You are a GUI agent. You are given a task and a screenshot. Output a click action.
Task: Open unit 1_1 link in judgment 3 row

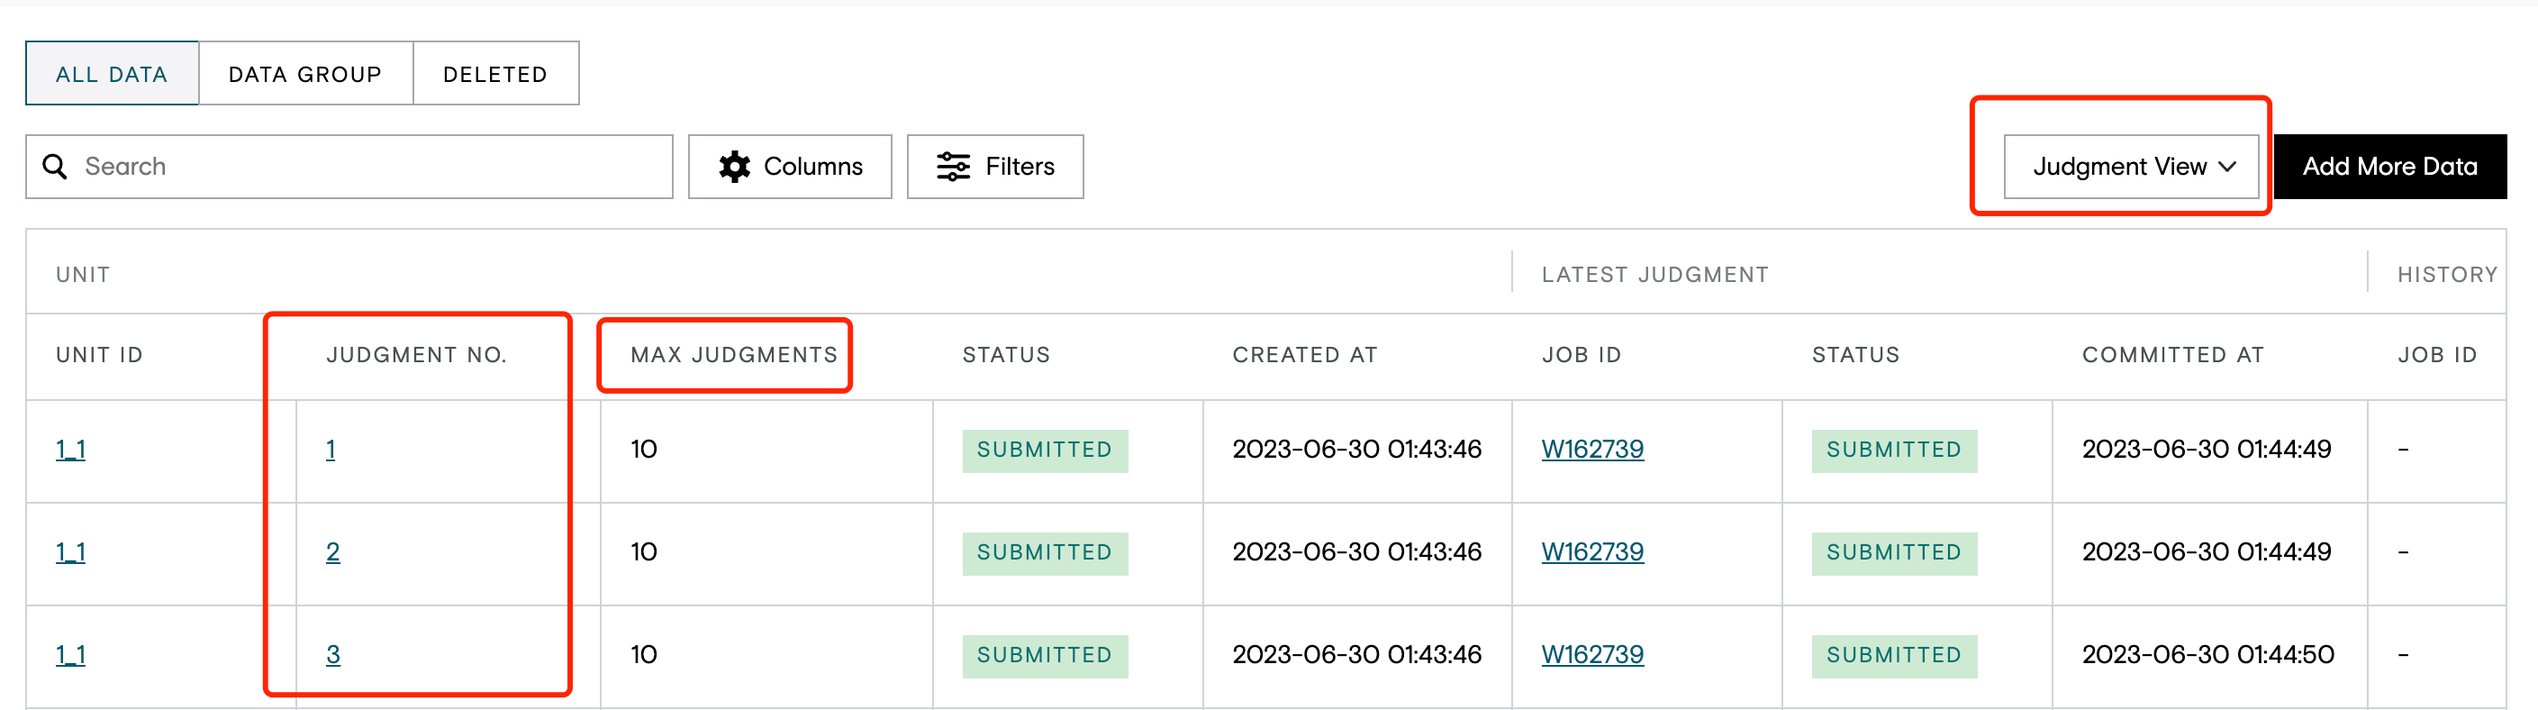point(71,655)
